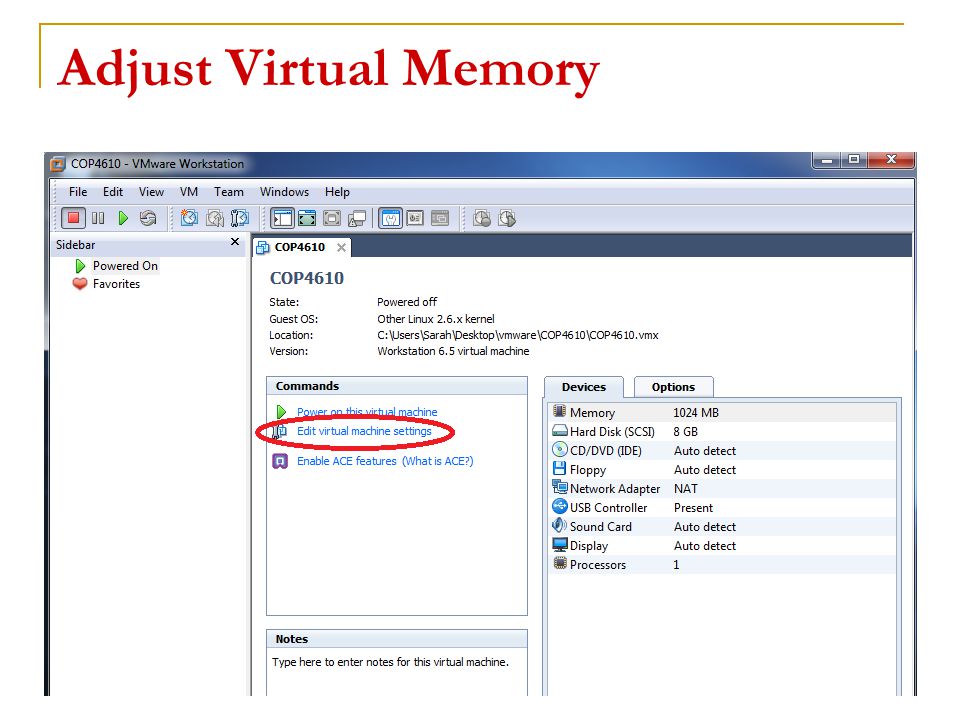Image resolution: width=960 pixels, height=720 pixels.
Task: Open the VM menu
Action: point(189,192)
